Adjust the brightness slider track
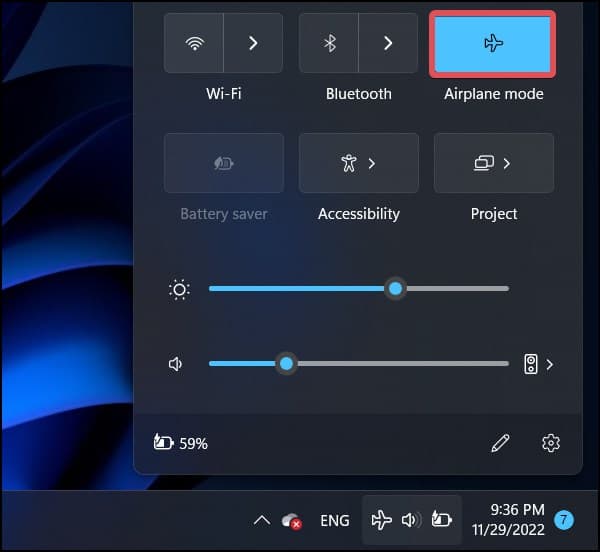 pyautogui.click(x=359, y=289)
